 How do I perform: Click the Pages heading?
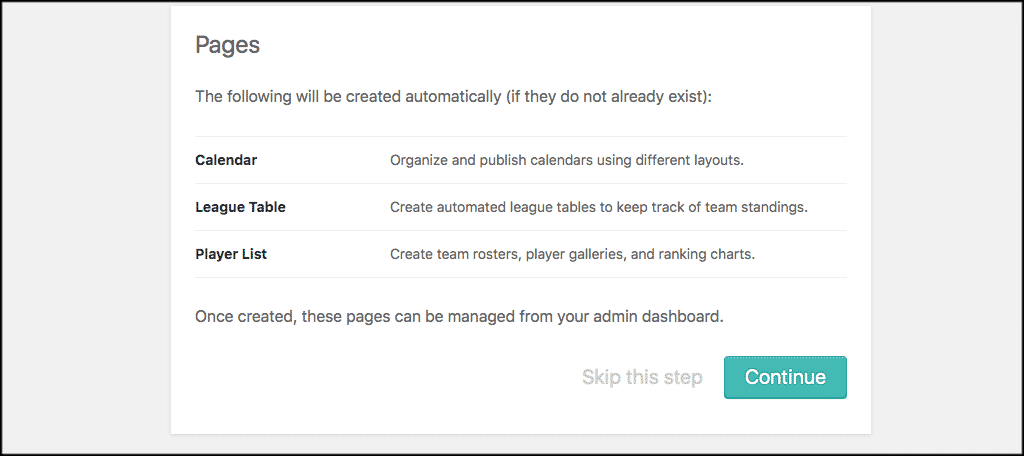(x=227, y=45)
